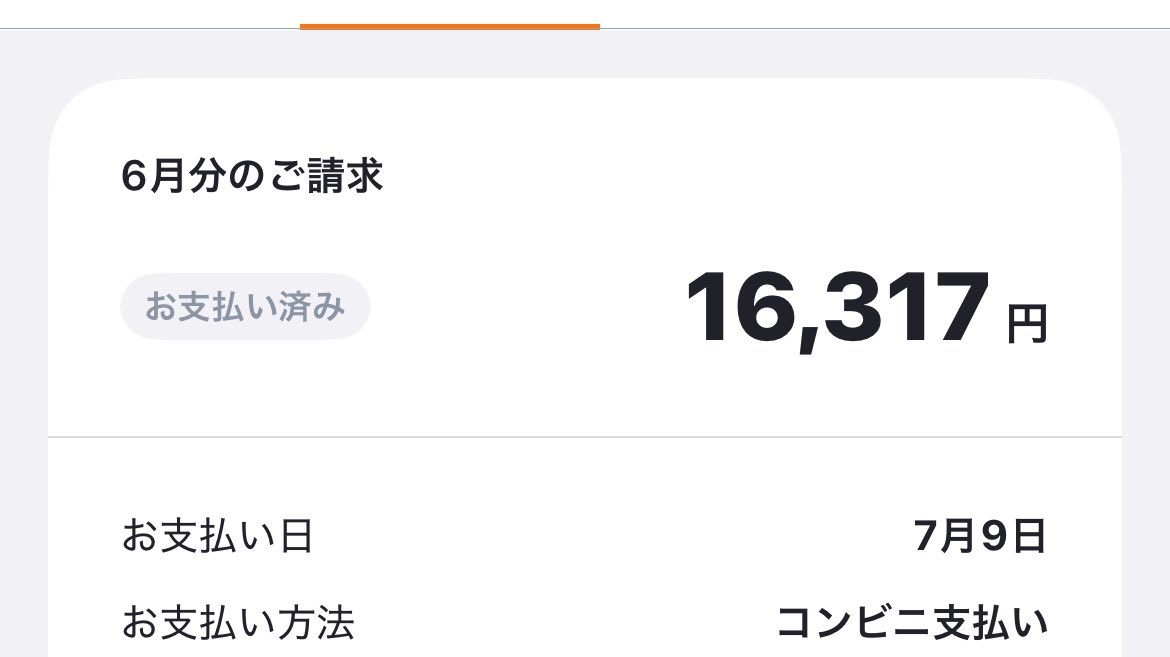Viewport: 1170px width, 657px height.
Task: Click gray area between tab bar and card
Action: click(585, 54)
